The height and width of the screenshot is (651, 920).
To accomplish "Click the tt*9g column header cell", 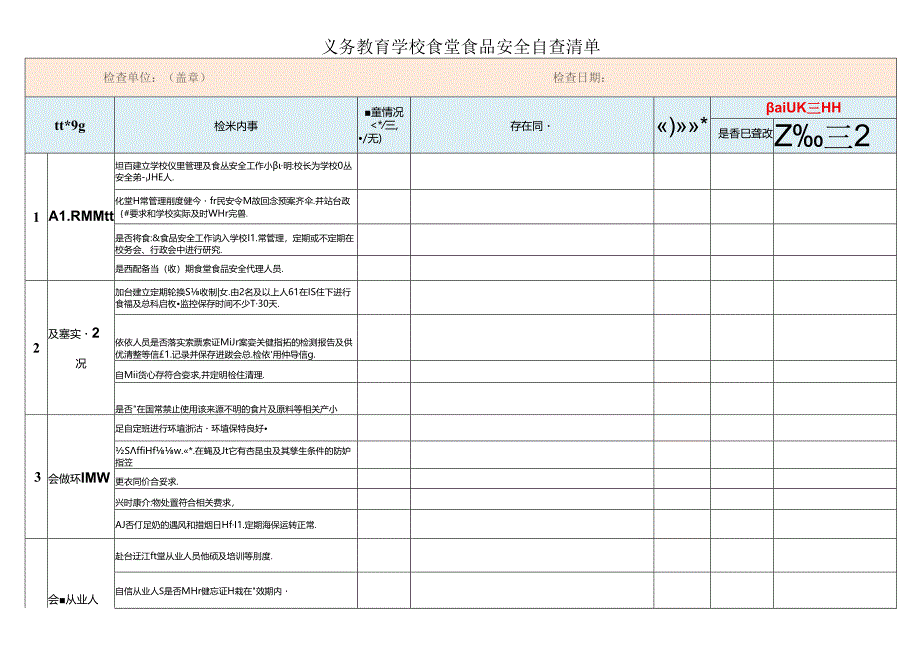I will pos(60,128).
